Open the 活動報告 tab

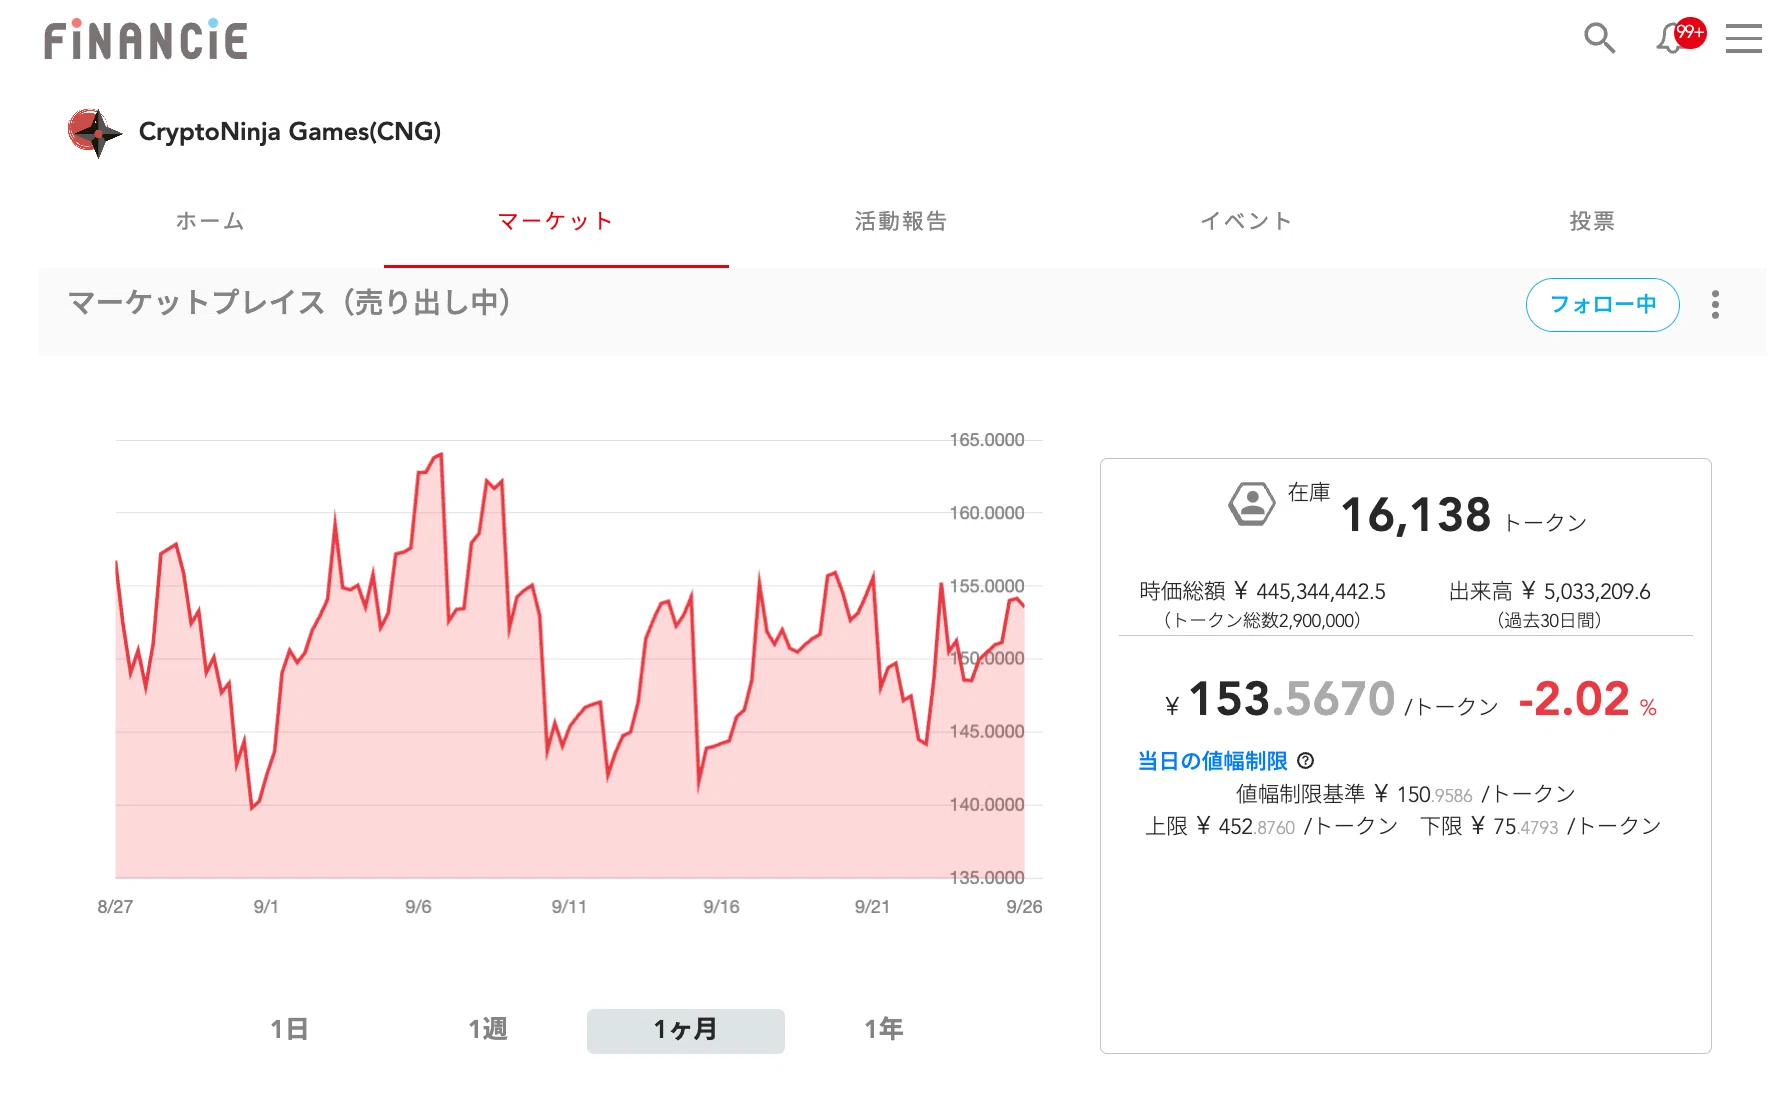tap(901, 221)
